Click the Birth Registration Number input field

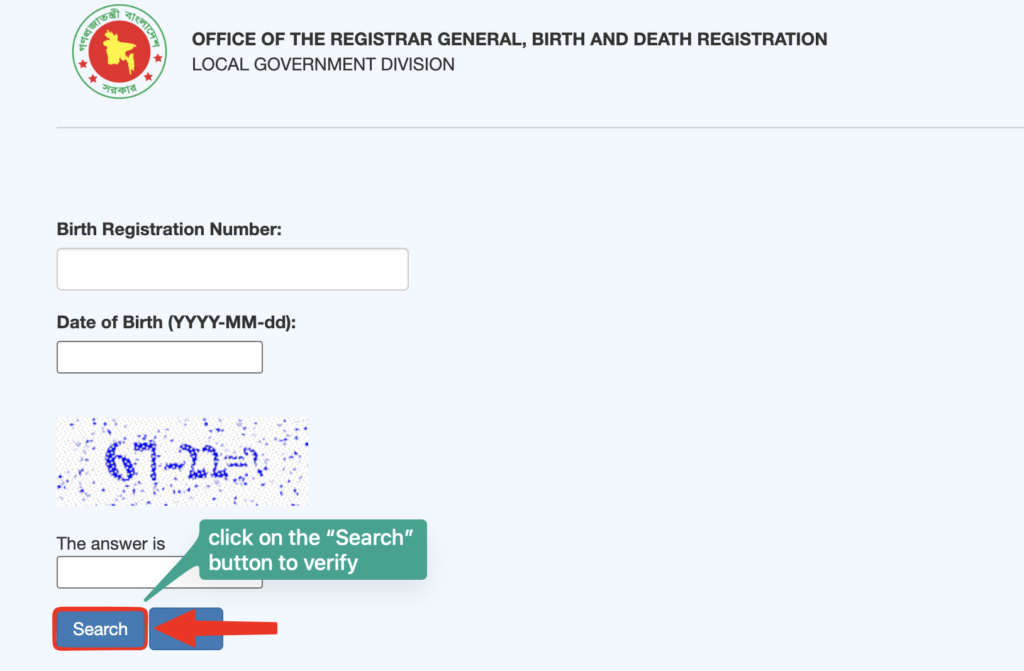coord(232,268)
